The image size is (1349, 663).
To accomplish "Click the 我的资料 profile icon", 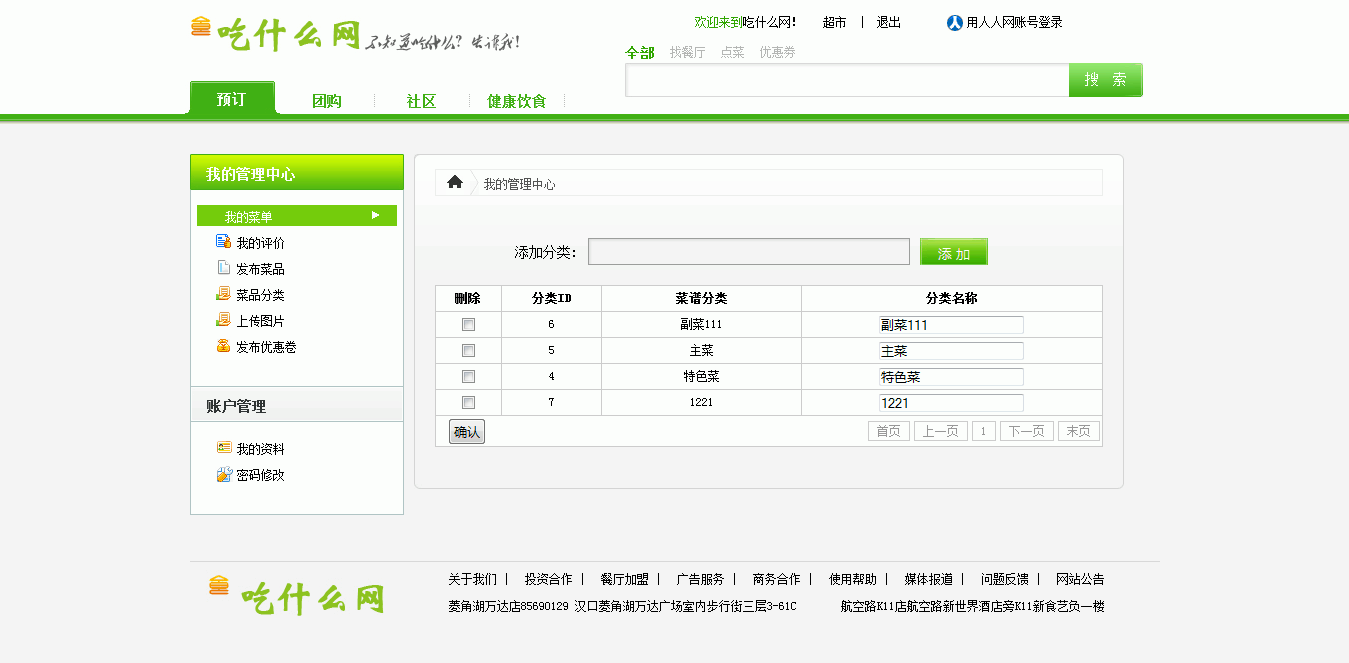I will [224, 448].
